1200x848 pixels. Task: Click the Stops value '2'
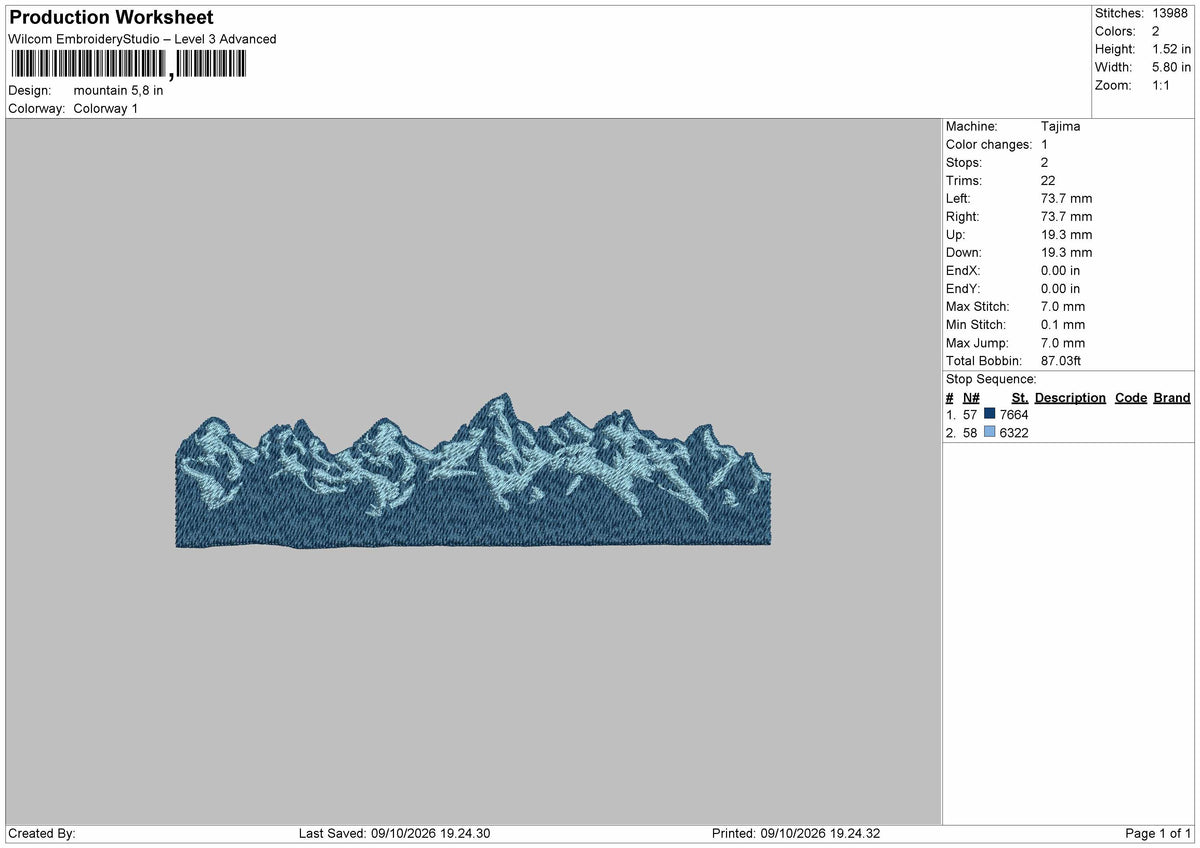(x=1045, y=162)
